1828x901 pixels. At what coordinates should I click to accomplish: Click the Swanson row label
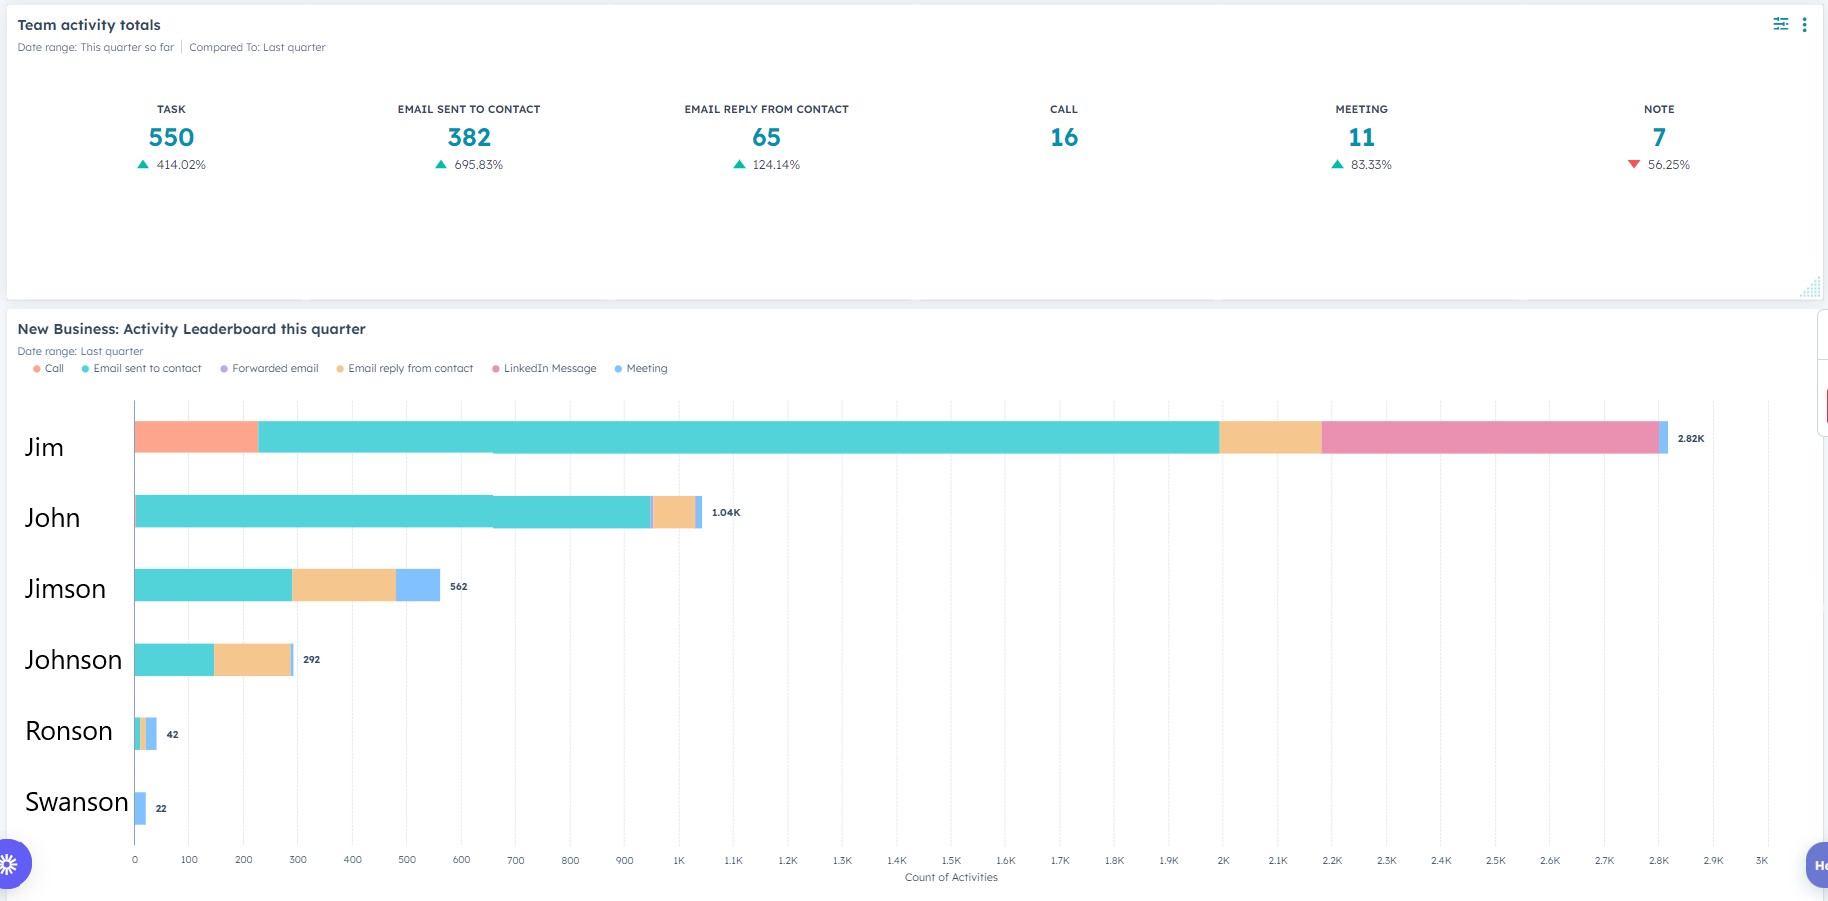pyautogui.click(x=77, y=802)
